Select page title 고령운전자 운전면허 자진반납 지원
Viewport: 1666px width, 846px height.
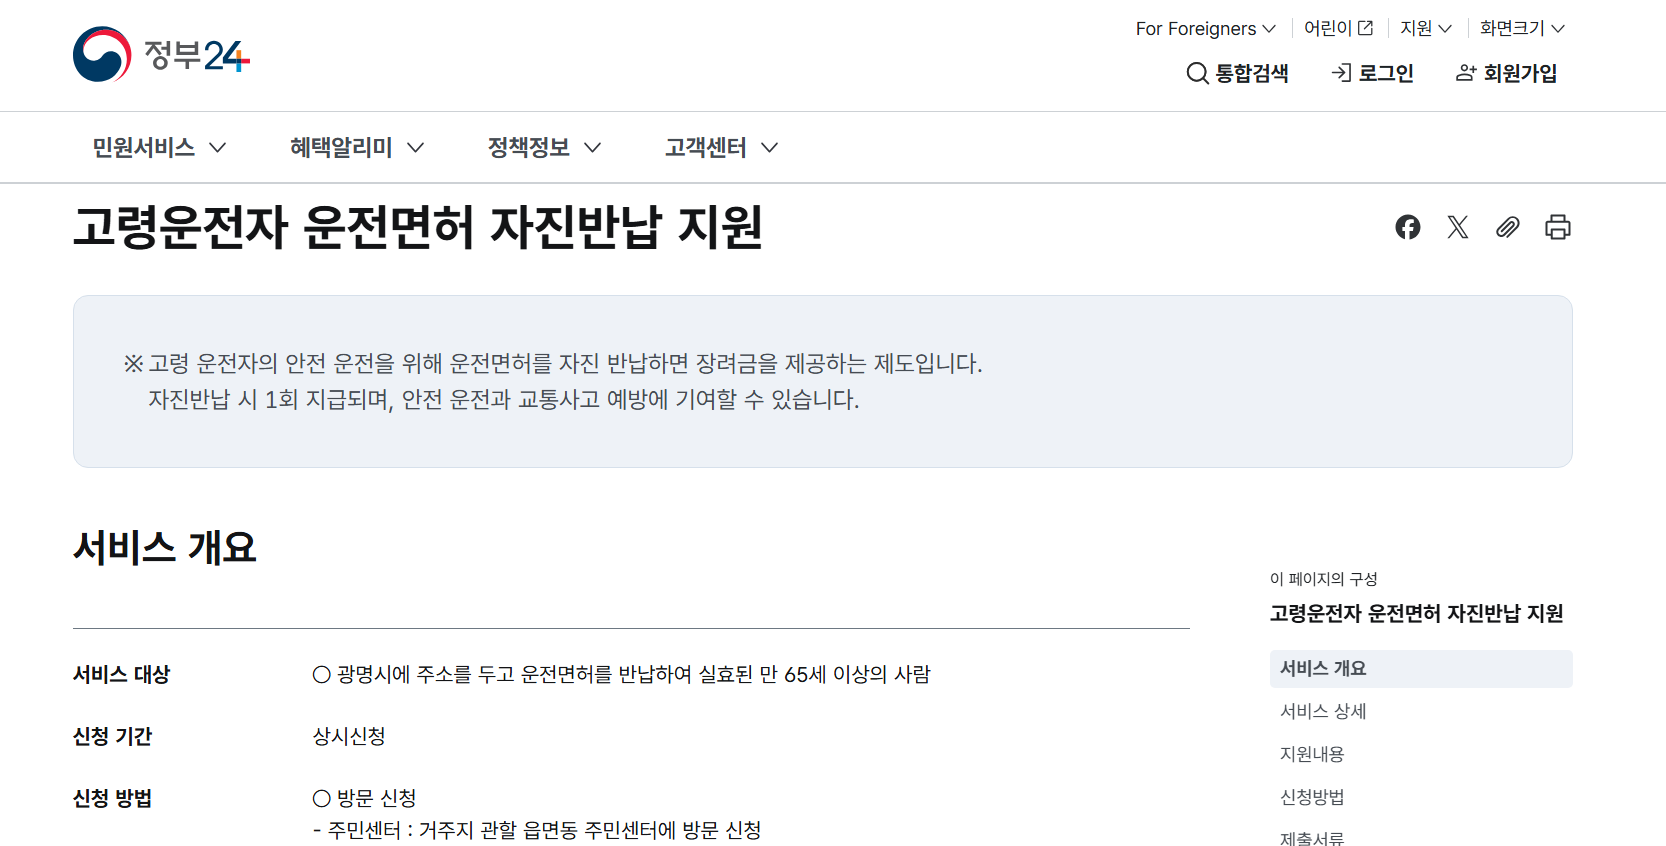(418, 227)
